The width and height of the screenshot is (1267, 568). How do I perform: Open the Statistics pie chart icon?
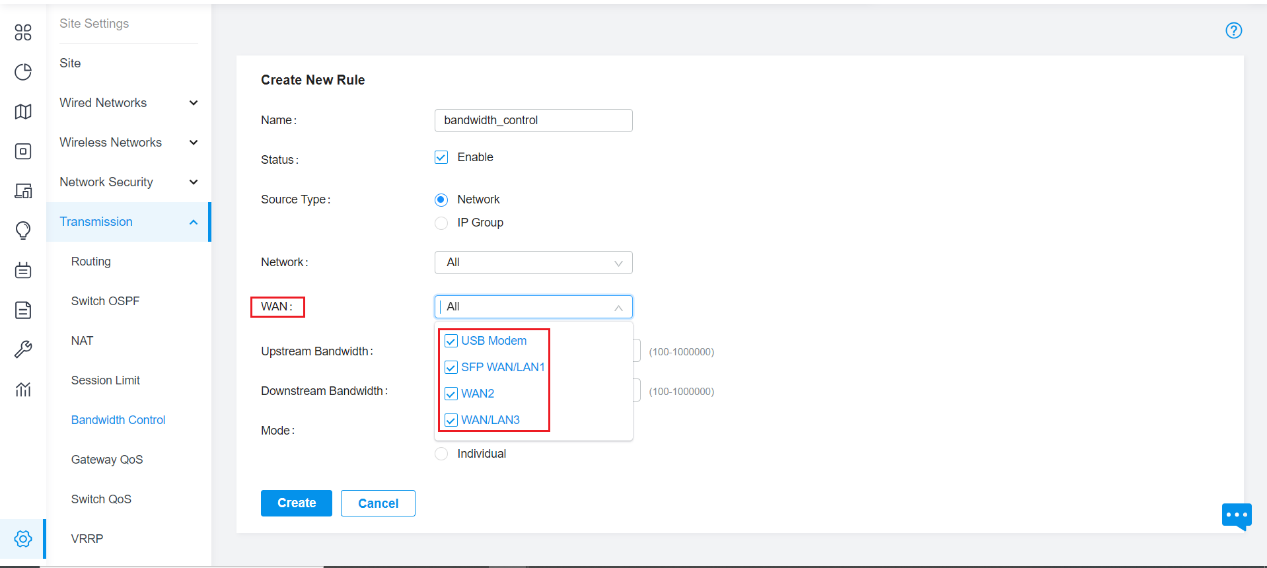point(23,72)
